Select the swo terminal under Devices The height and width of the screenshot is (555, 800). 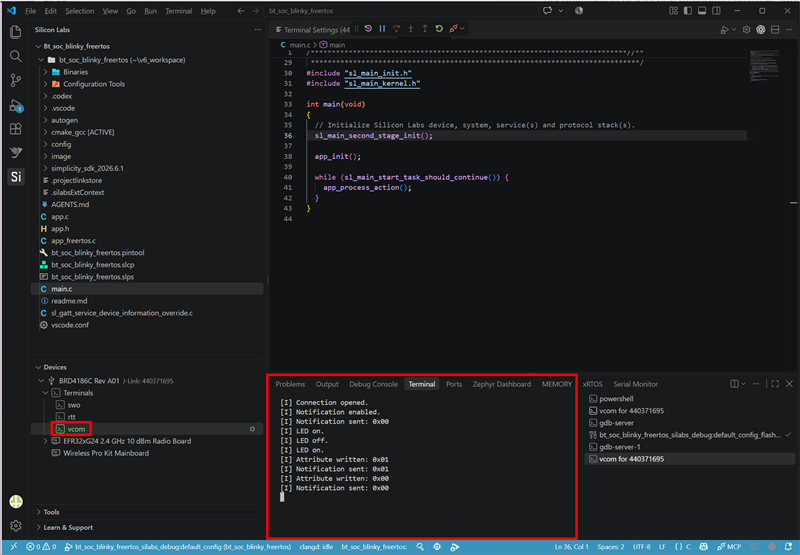[73, 405]
